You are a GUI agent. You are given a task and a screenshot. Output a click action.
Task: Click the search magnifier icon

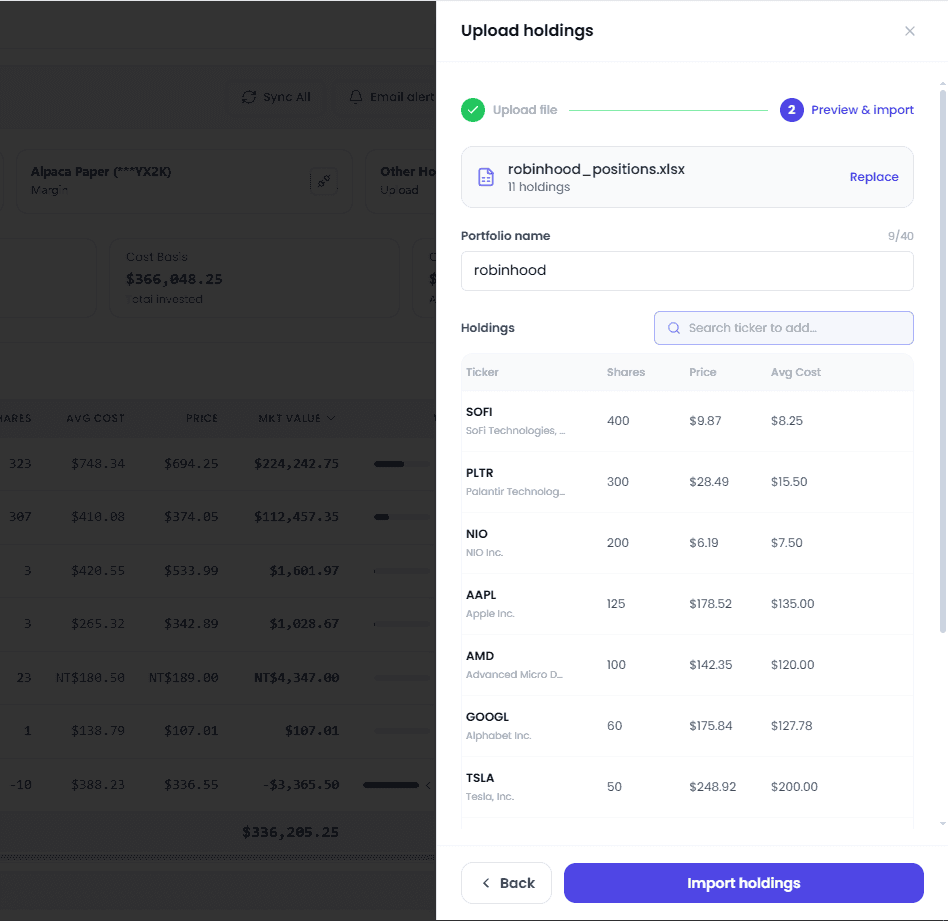click(x=674, y=328)
